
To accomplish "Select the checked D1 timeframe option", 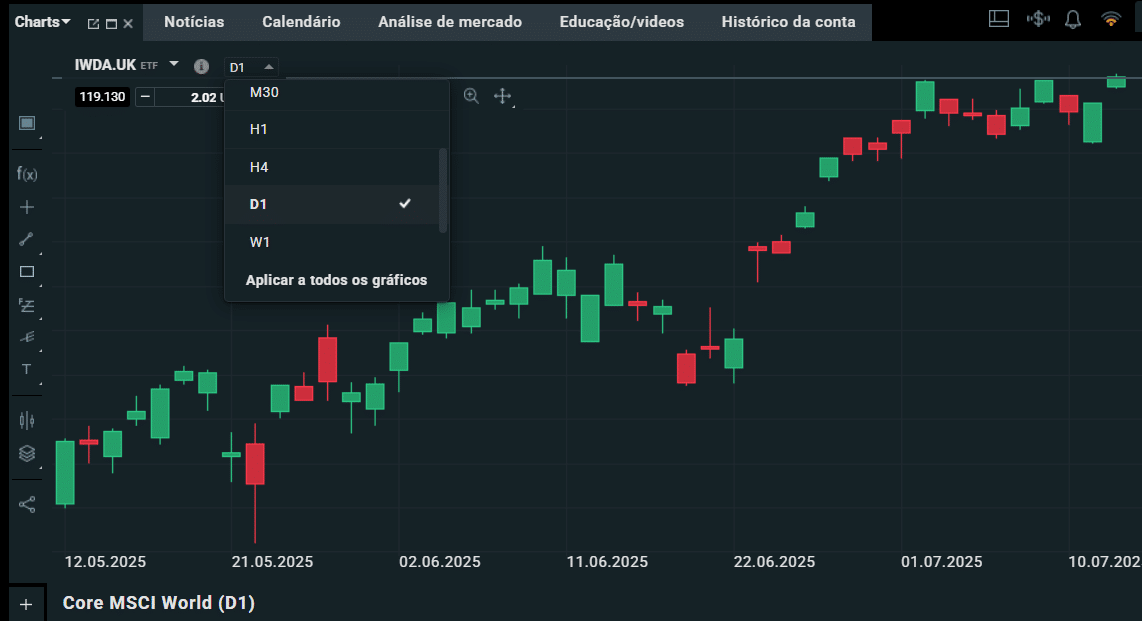I will pos(333,205).
